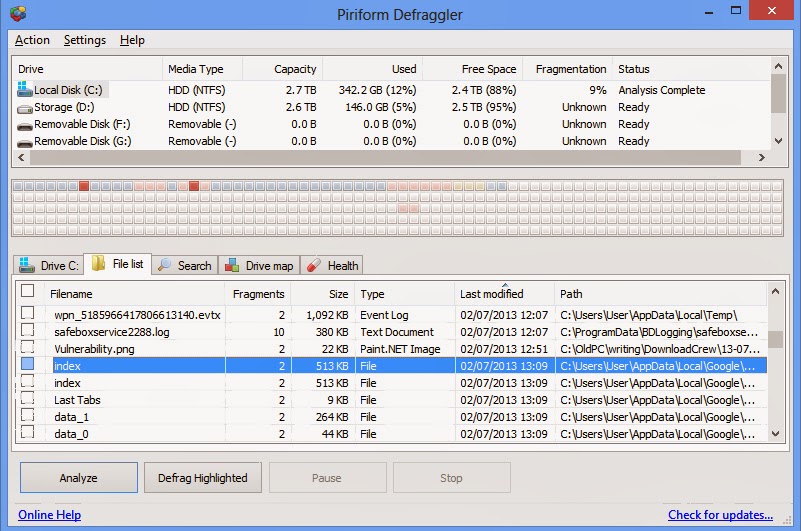Click the Defraggler app icon in title bar
Screen dimensions: 801x531
pyautogui.click(x=18, y=13)
